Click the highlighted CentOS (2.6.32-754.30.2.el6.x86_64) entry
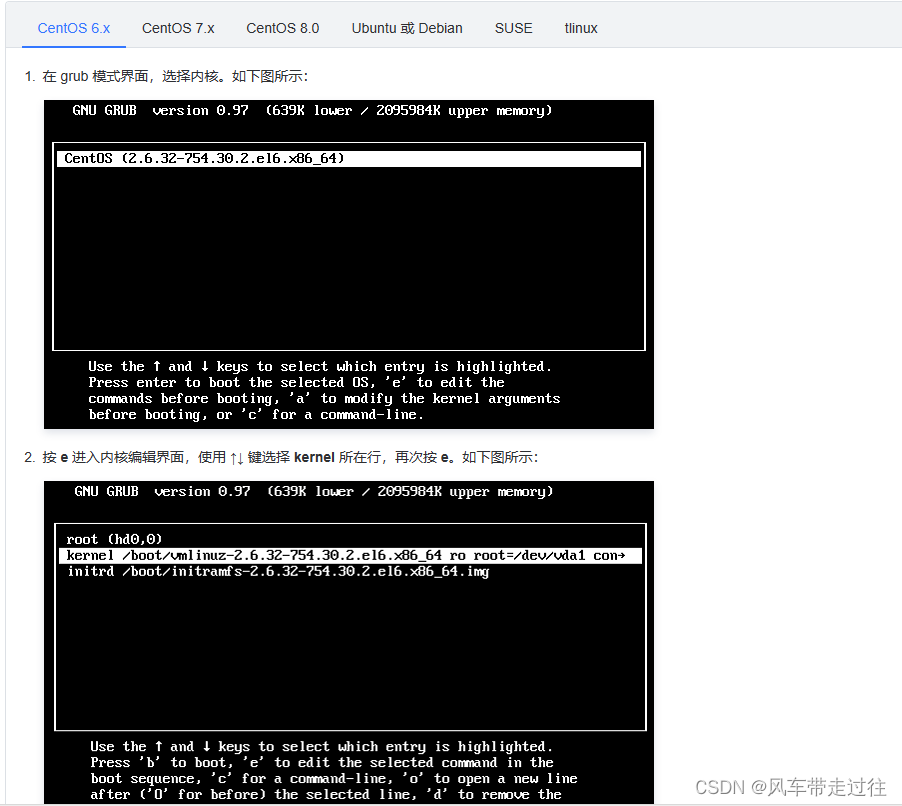 (349, 159)
